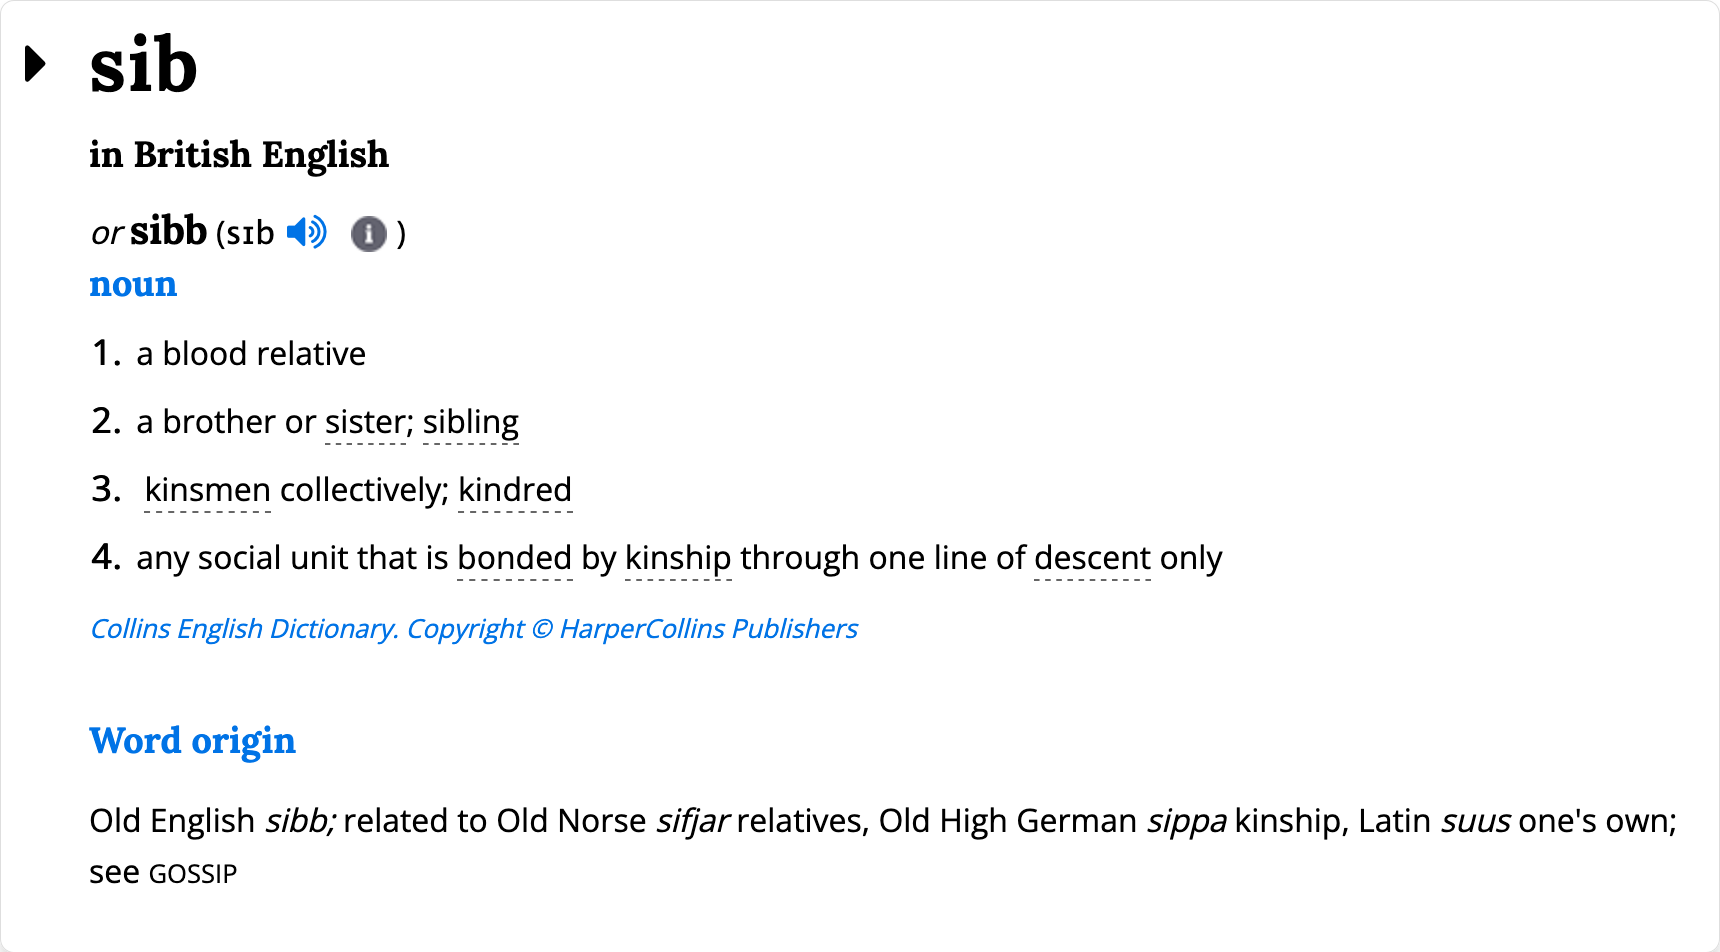The width and height of the screenshot is (1720, 952).
Task: Open the GOSSIP cross-reference link
Action: [193, 873]
